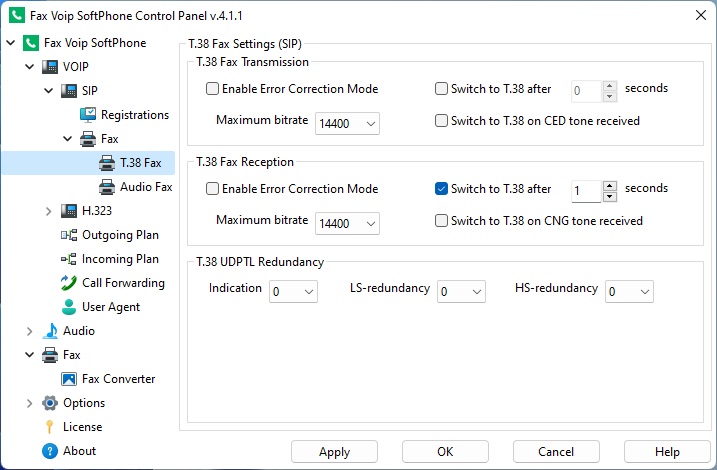Click the Call Forwarding green arrow icon

[69, 283]
